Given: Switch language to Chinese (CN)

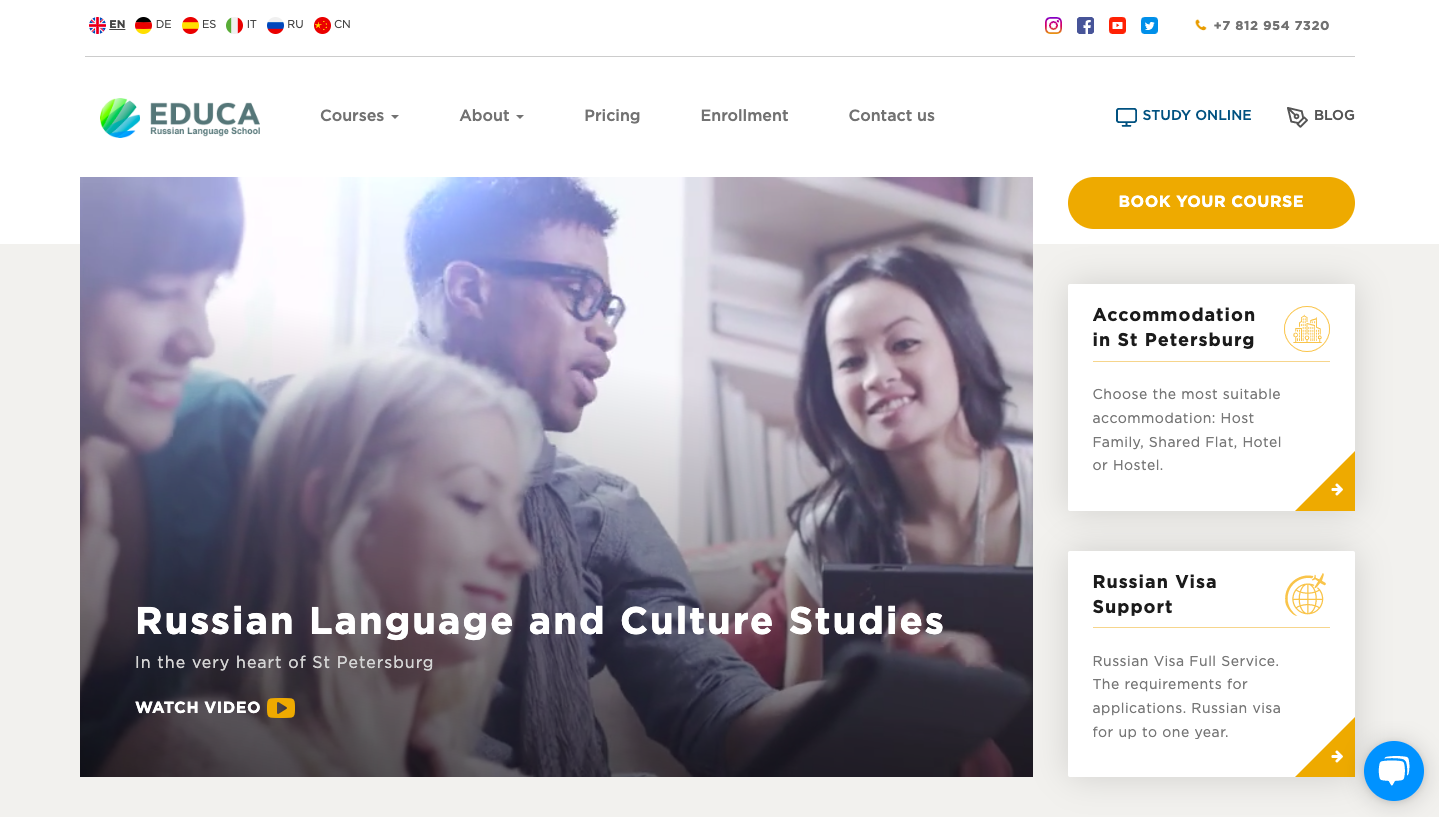Looking at the screenshot, I should tap(332, 25).
